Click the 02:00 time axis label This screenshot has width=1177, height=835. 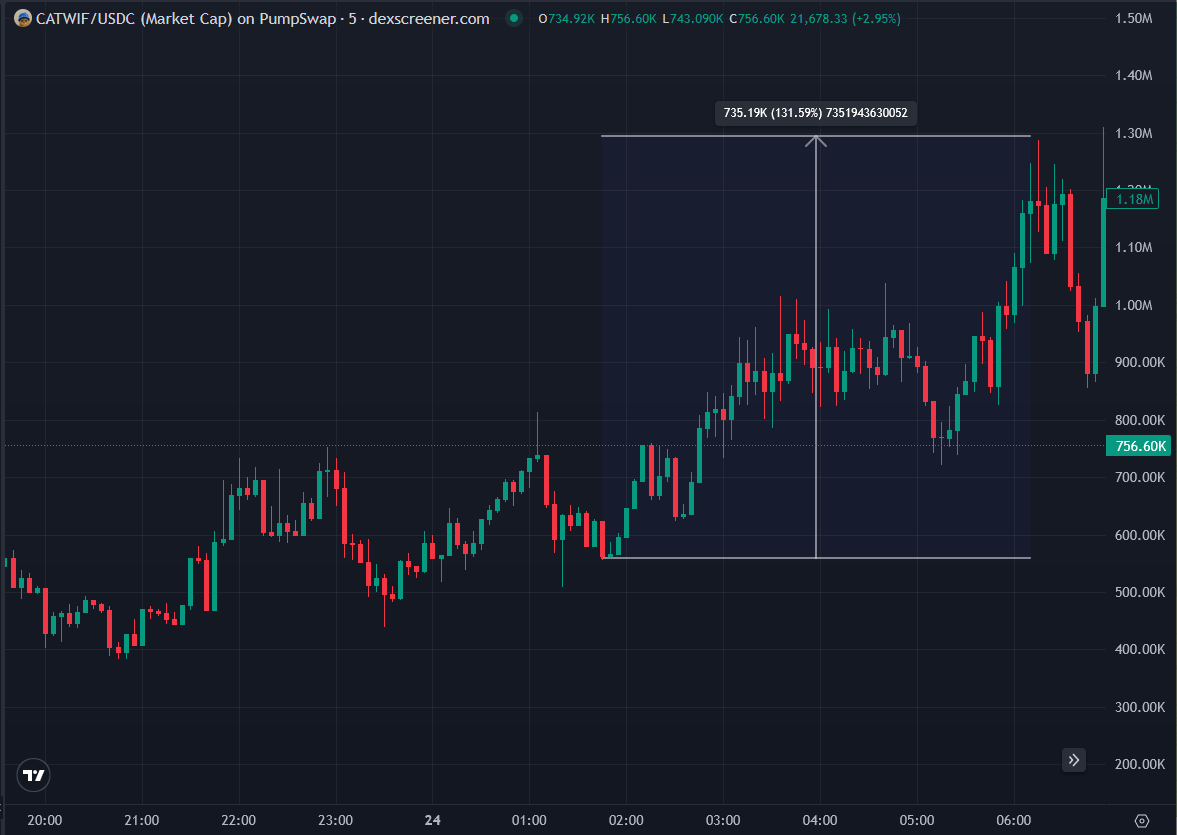(x=626, y=820)
